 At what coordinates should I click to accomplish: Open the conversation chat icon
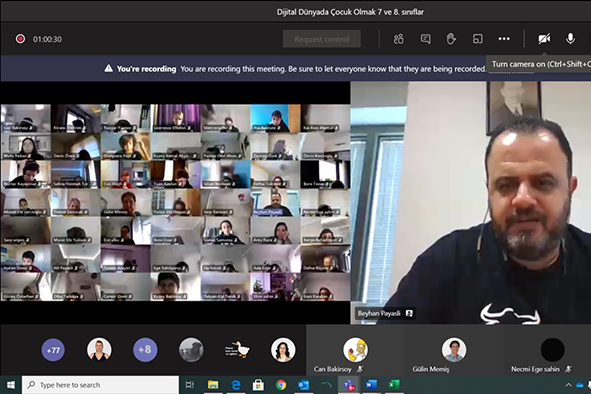(x=425, y=39)
